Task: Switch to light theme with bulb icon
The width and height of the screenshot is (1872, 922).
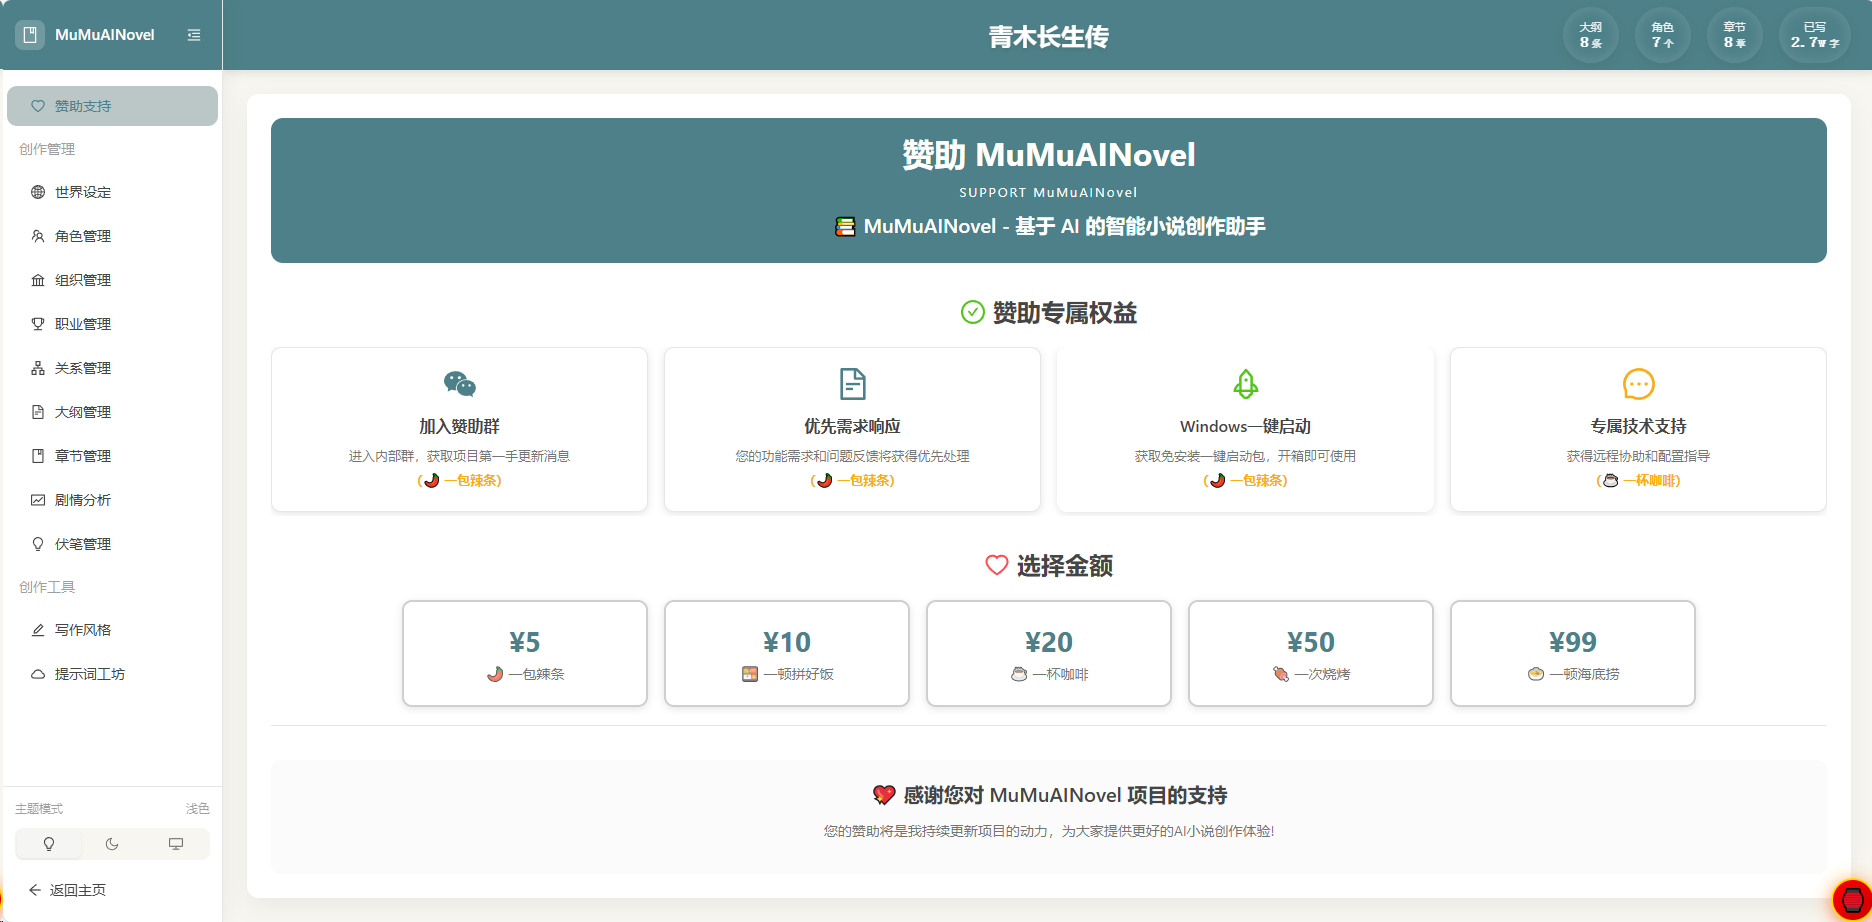Action: click(x=49, y=844)
